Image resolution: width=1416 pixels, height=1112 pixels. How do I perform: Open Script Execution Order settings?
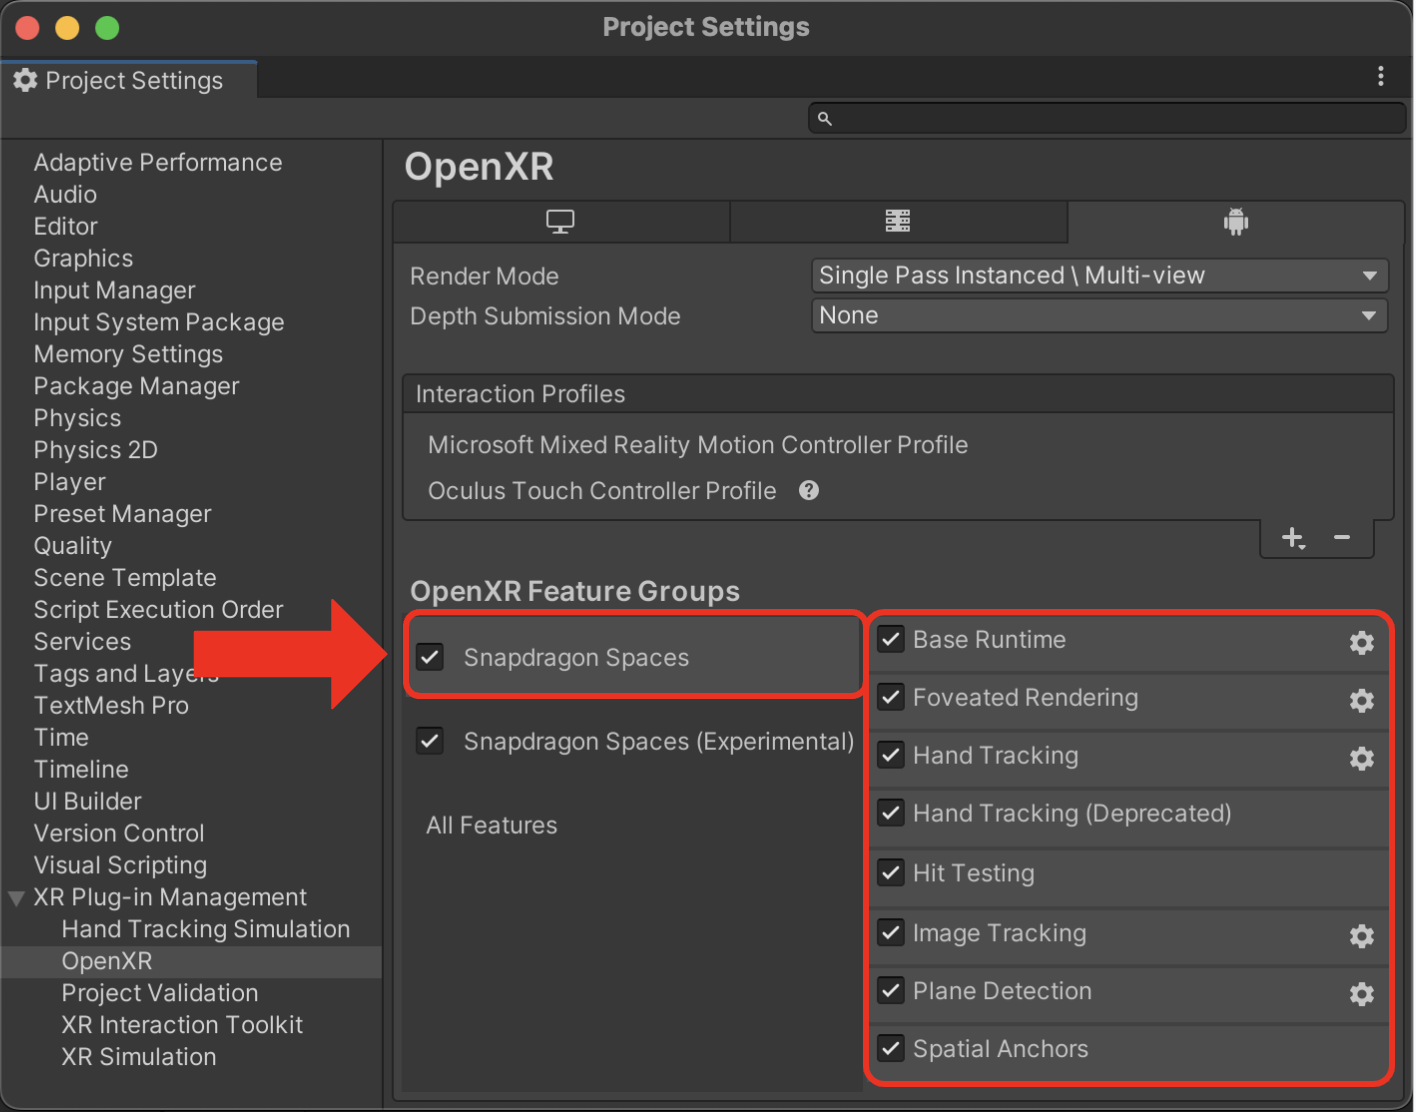pyautogui.click(x=158, y=610)
